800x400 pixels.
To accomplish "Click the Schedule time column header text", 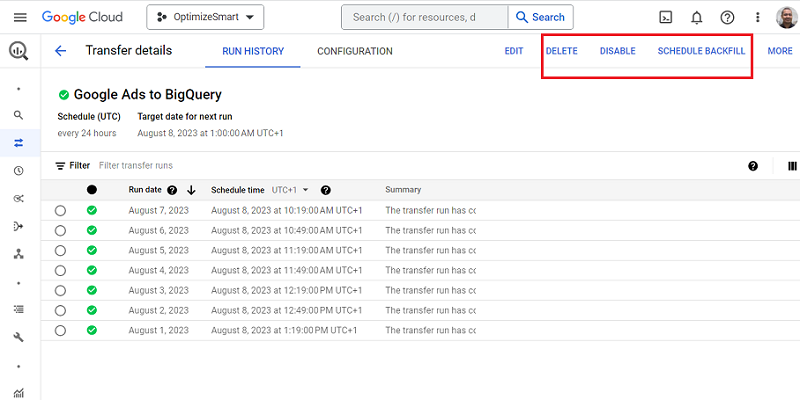I will pyautogui.click(x=238, y=190).
